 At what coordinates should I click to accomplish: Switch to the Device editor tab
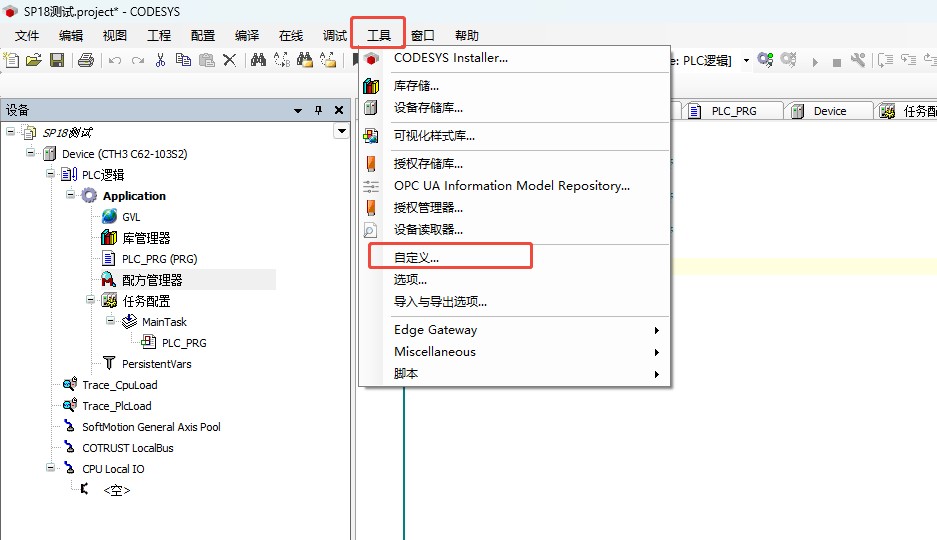(829, 111)
